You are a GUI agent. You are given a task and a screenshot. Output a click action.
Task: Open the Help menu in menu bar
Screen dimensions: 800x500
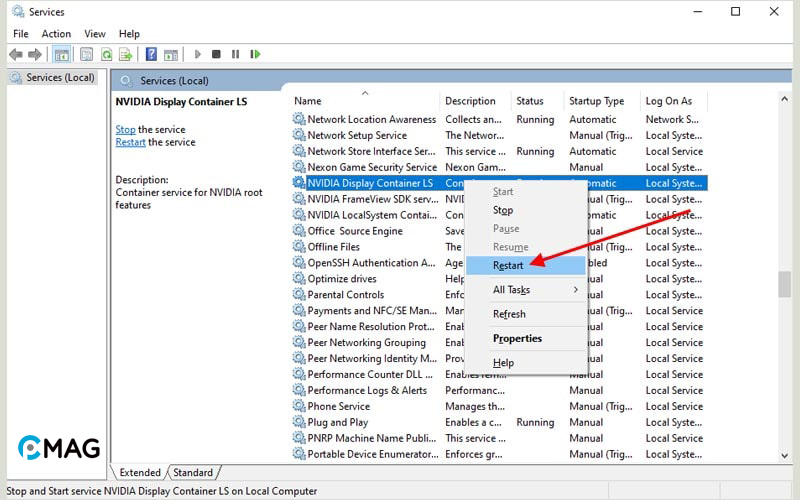[129, 34]
